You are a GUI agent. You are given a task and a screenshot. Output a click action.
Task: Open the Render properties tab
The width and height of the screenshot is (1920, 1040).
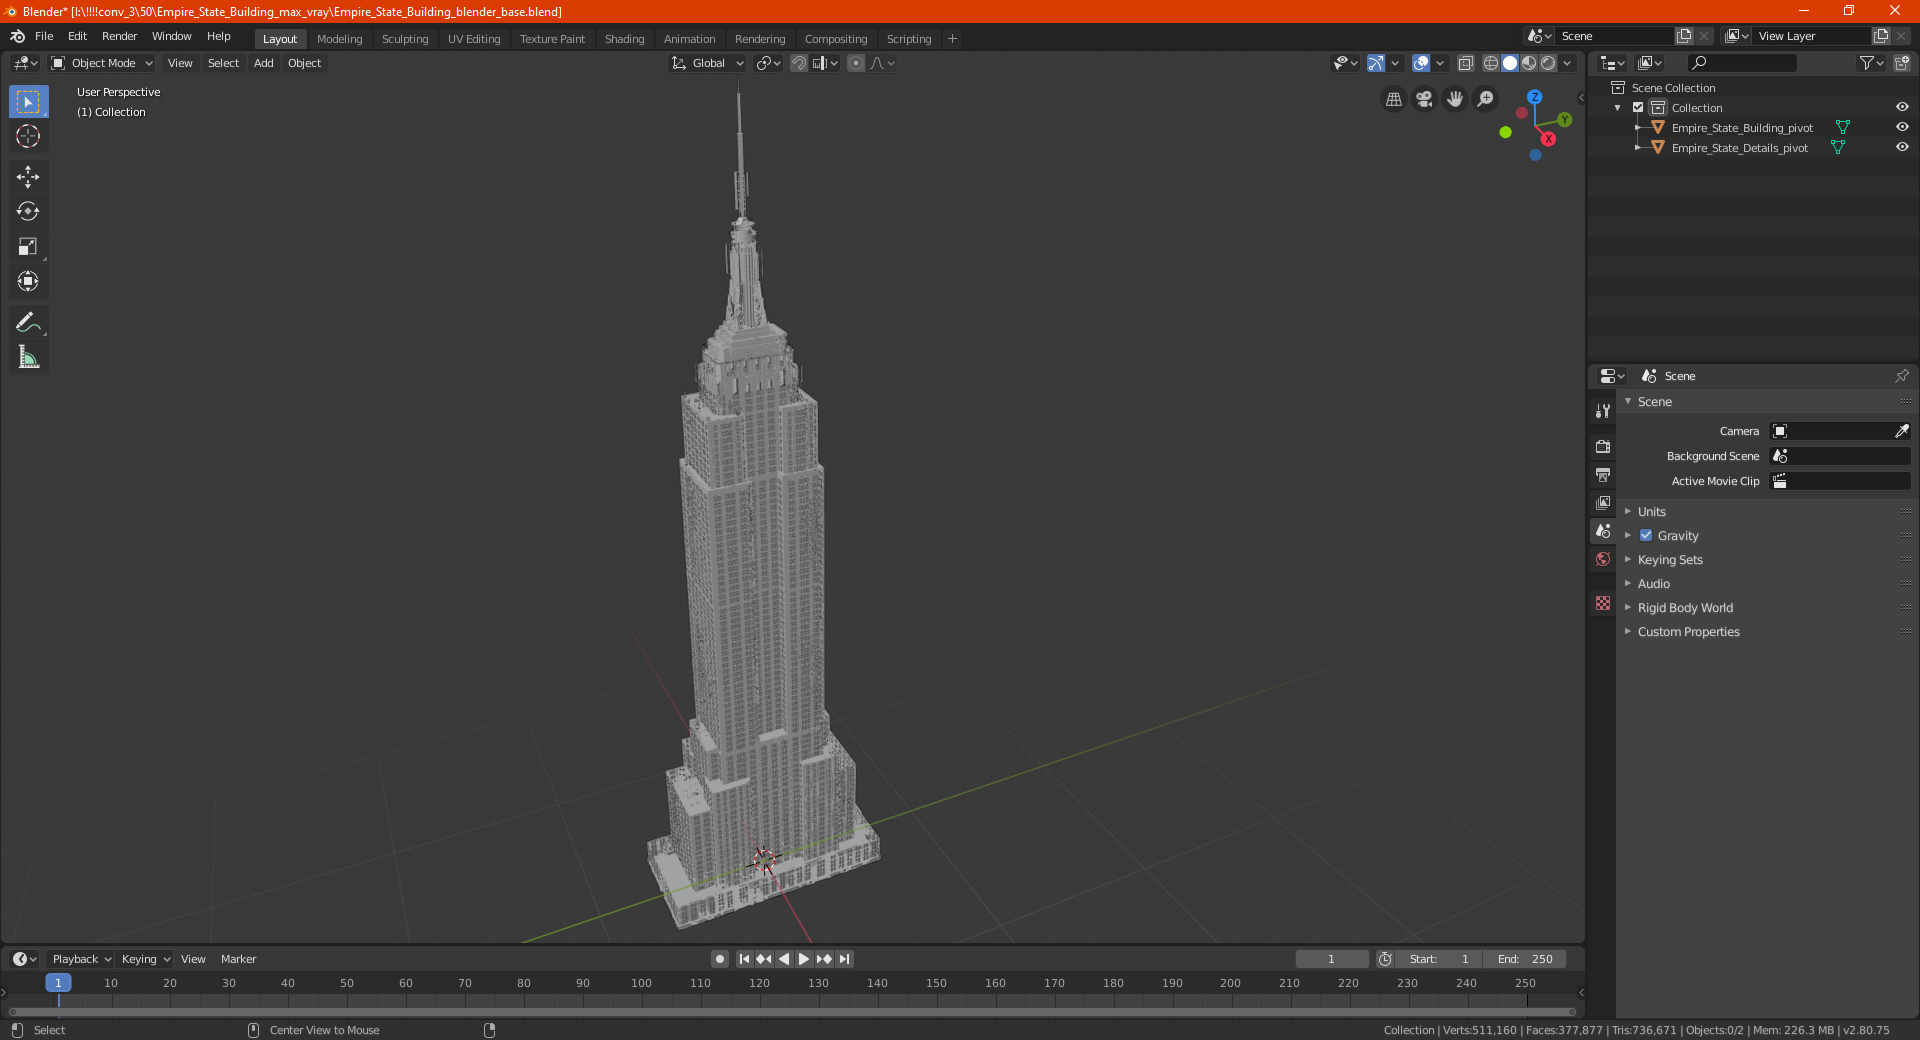[1603, 446]
